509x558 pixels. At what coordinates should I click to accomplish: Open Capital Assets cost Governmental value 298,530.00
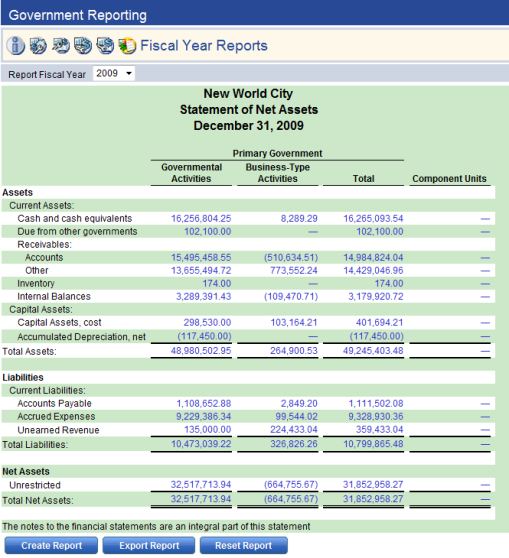(207, 323)
